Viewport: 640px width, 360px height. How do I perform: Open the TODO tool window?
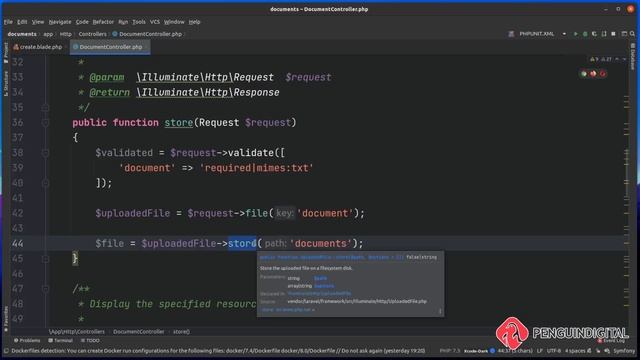(90, 340)
